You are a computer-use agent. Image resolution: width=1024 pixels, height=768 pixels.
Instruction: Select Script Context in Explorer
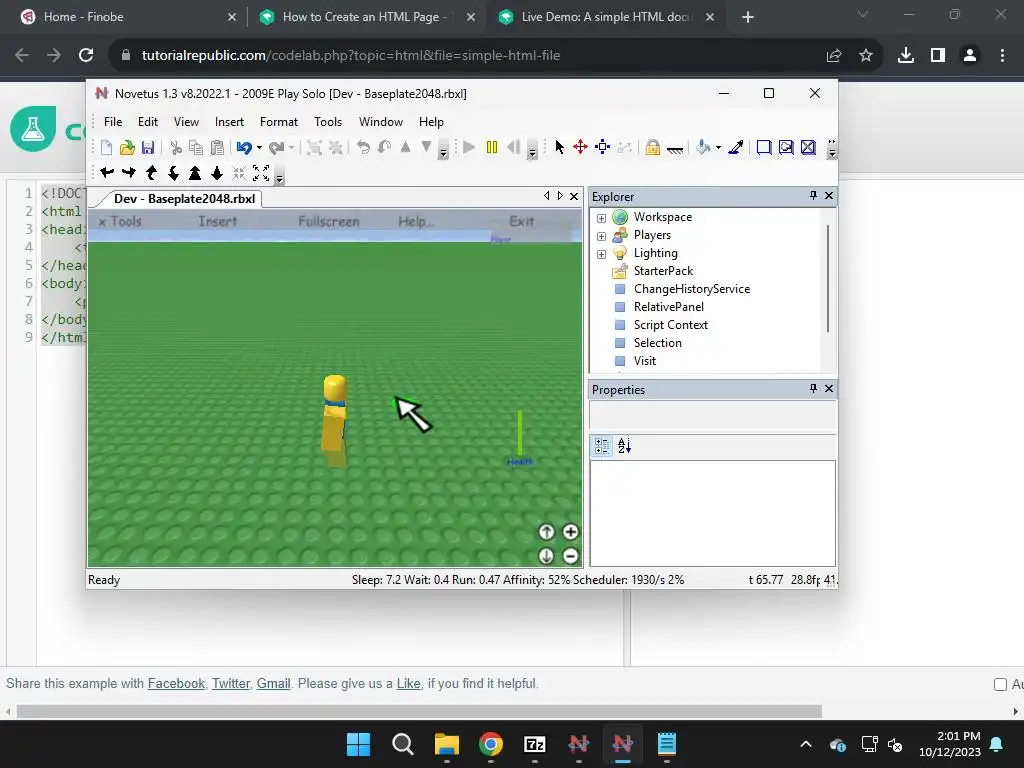point(670,325)
